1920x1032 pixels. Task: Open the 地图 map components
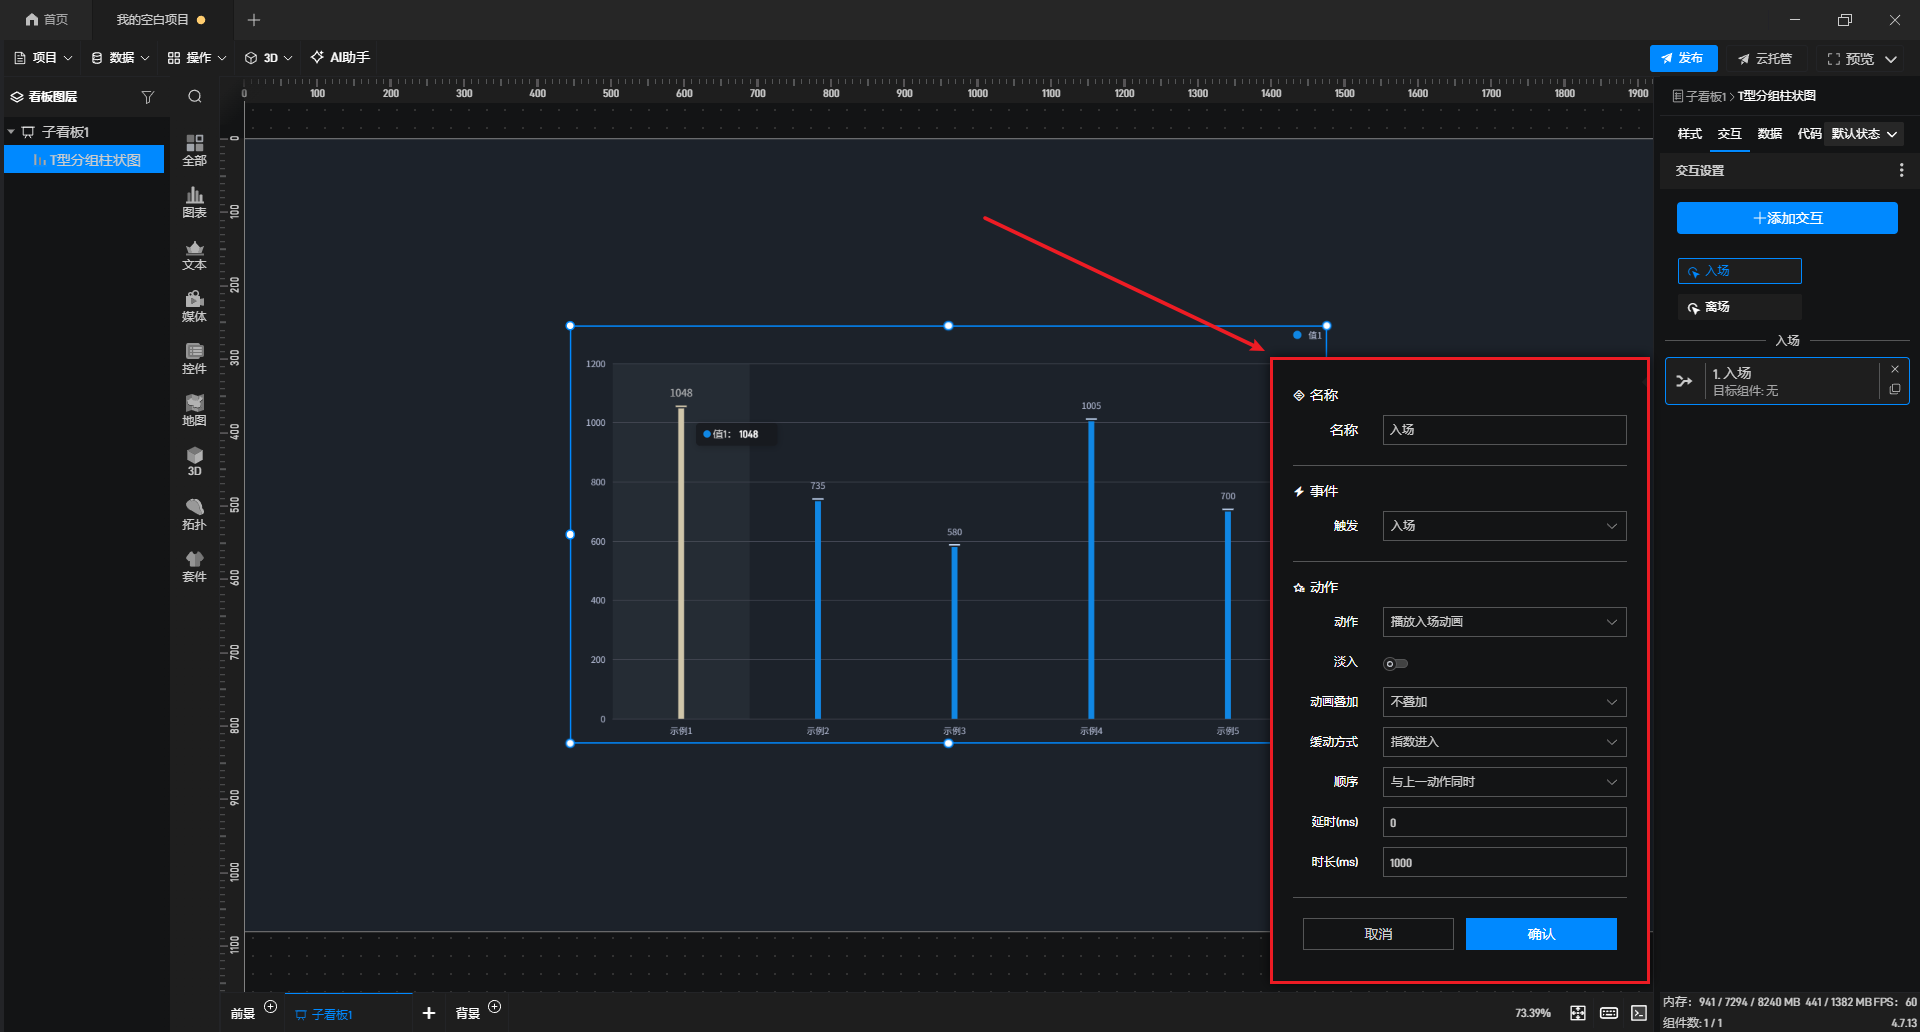point(194,410)
